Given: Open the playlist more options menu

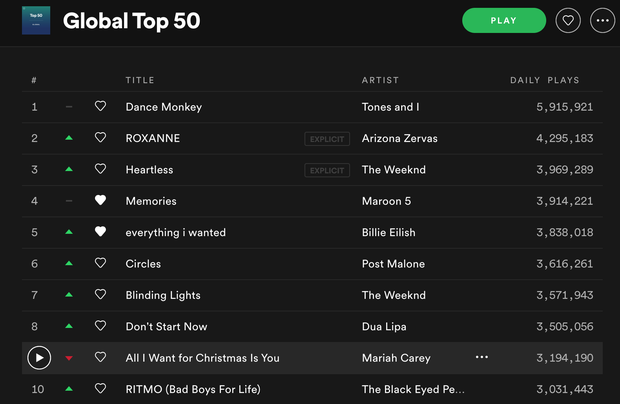Looking at the screenshot, I should tap(601, 20).
